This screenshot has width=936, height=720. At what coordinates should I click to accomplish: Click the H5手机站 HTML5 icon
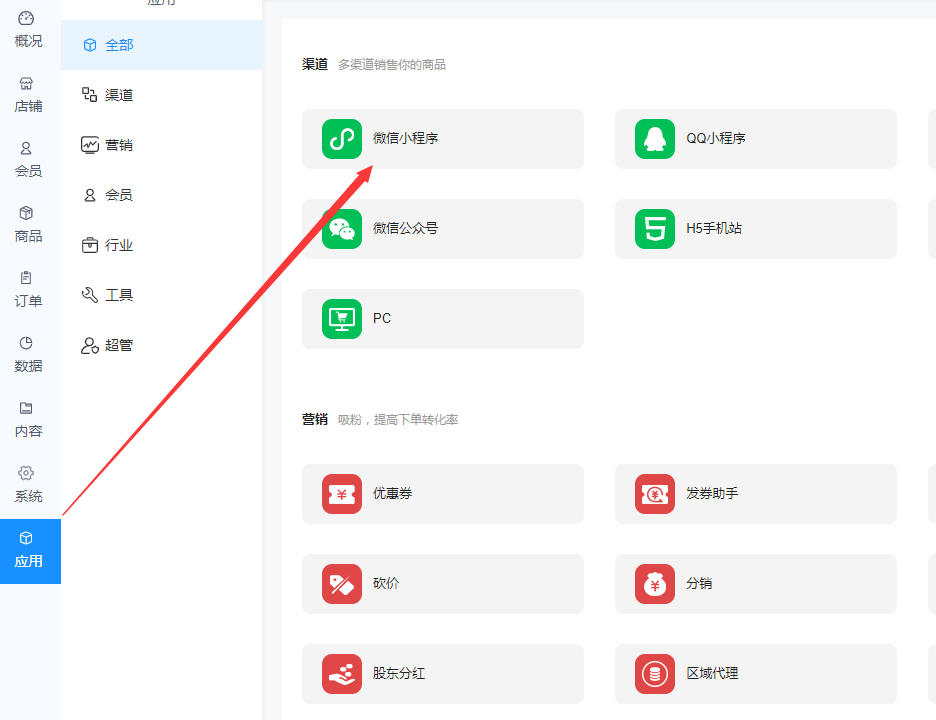tap(654, 229)
